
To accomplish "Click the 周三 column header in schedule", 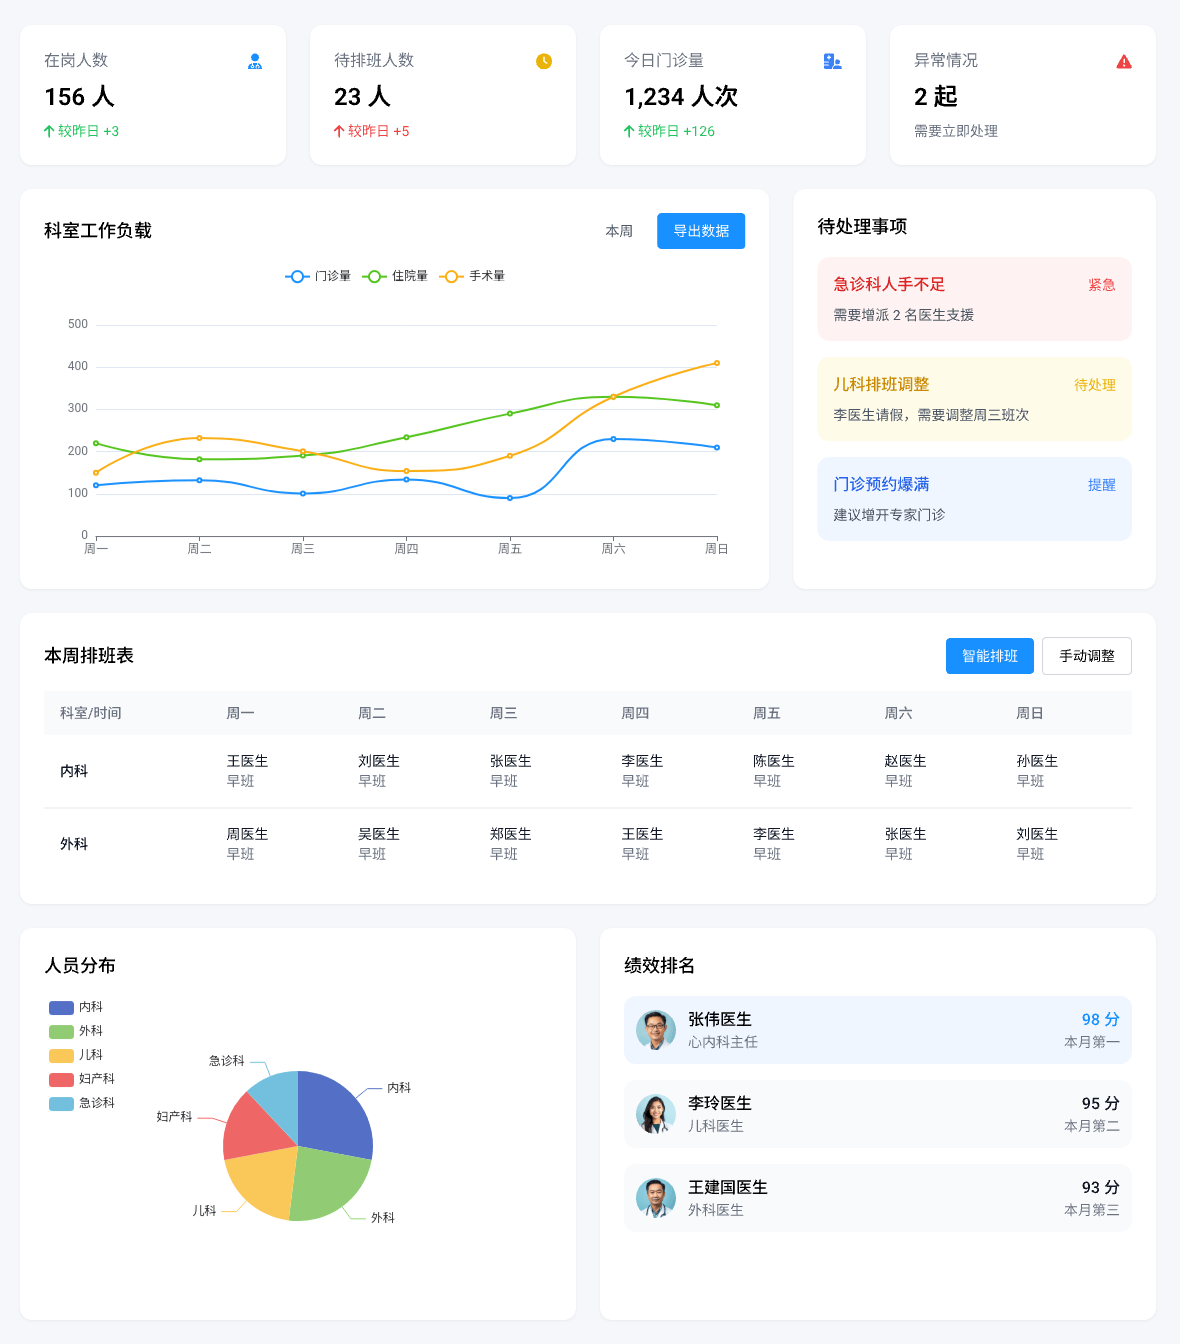I will (x=504, y=713).
